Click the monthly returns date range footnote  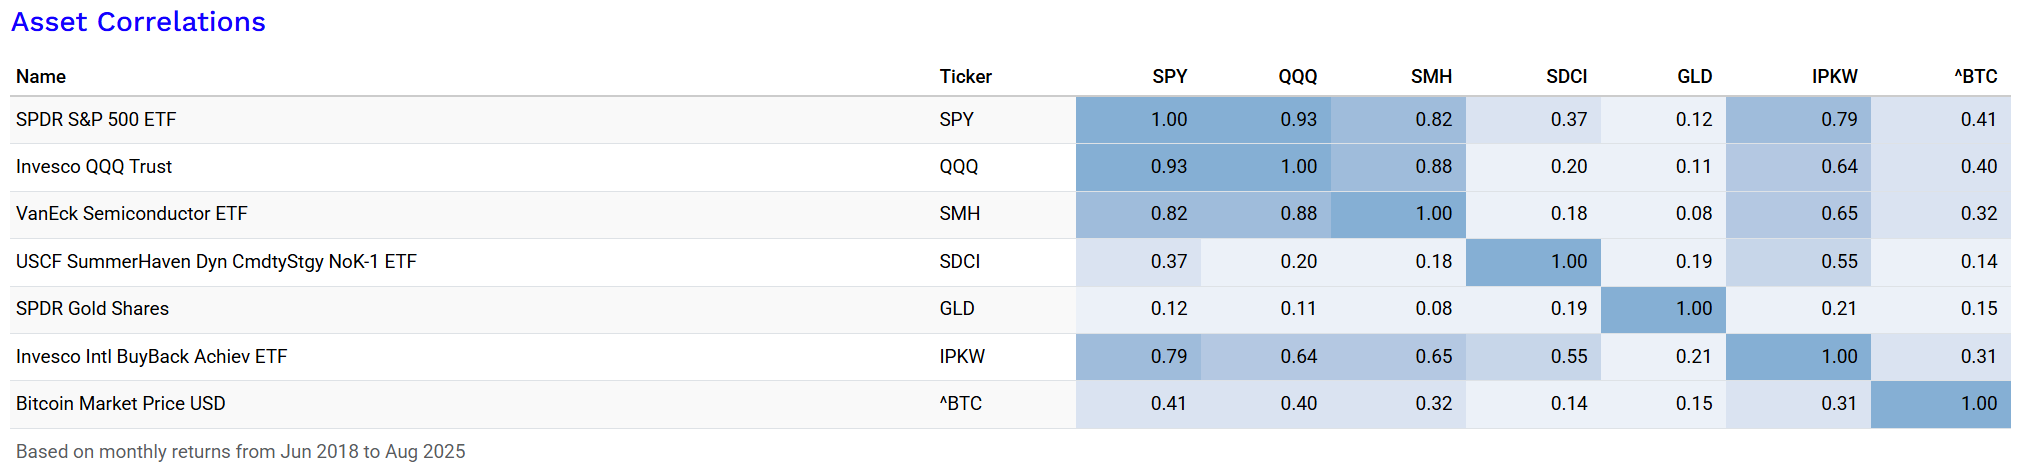(240, 452)
